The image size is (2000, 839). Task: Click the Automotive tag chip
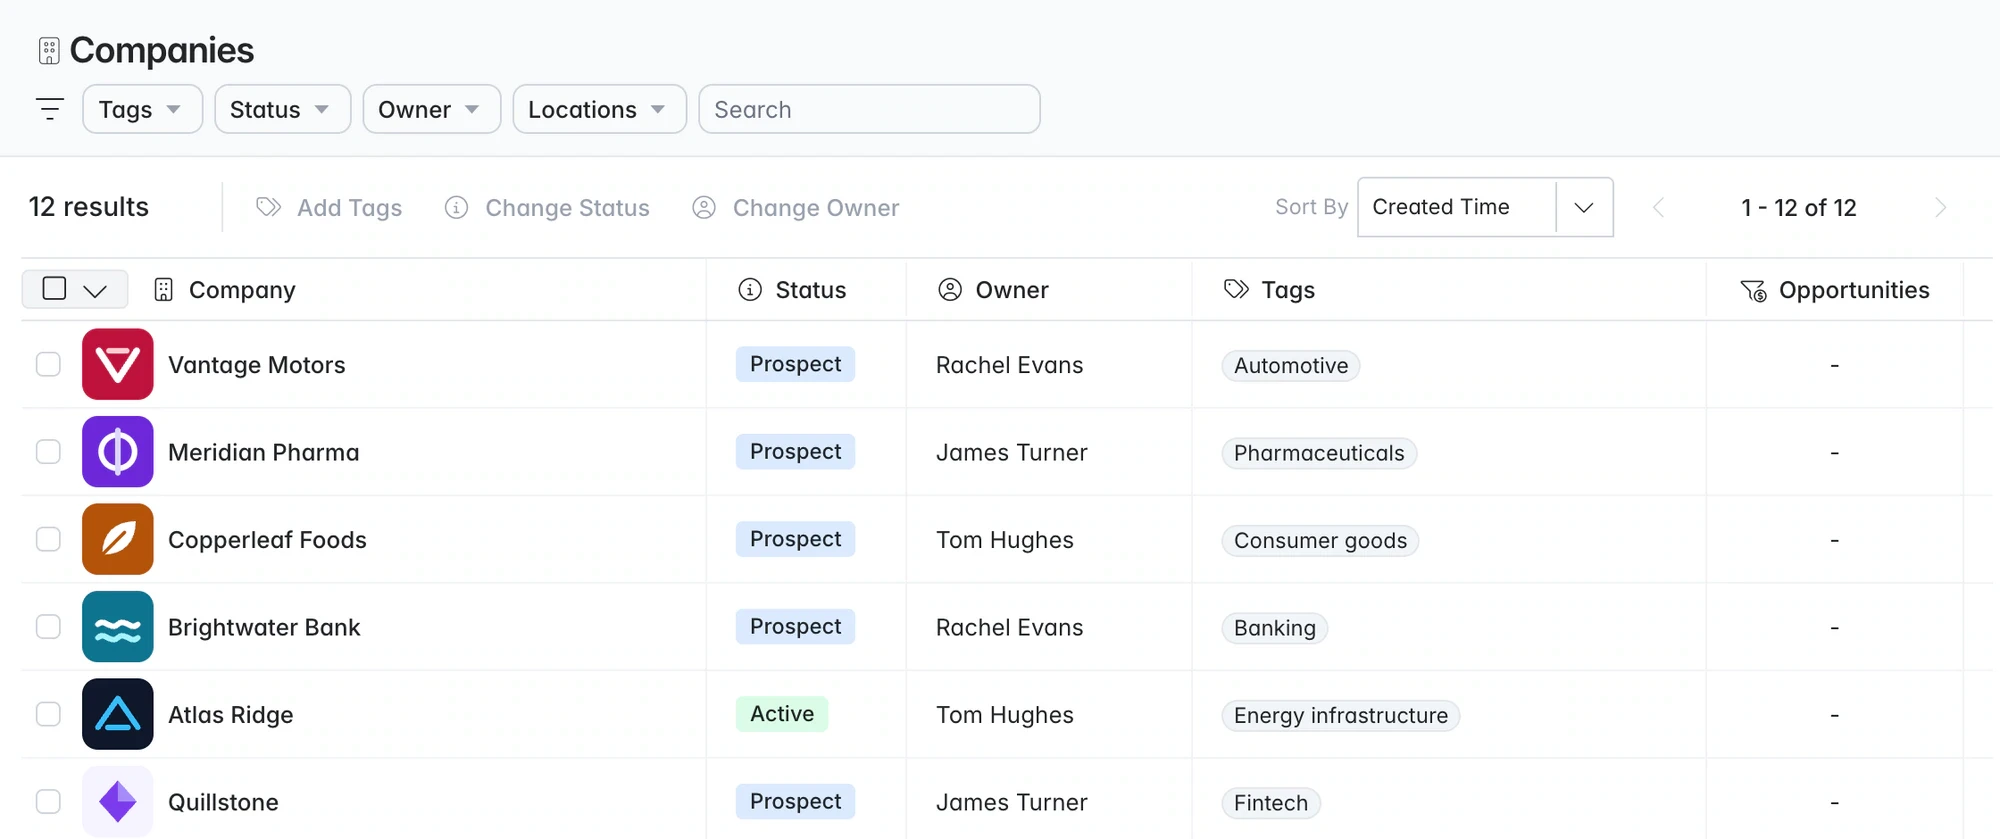[x=1291, y=366]
